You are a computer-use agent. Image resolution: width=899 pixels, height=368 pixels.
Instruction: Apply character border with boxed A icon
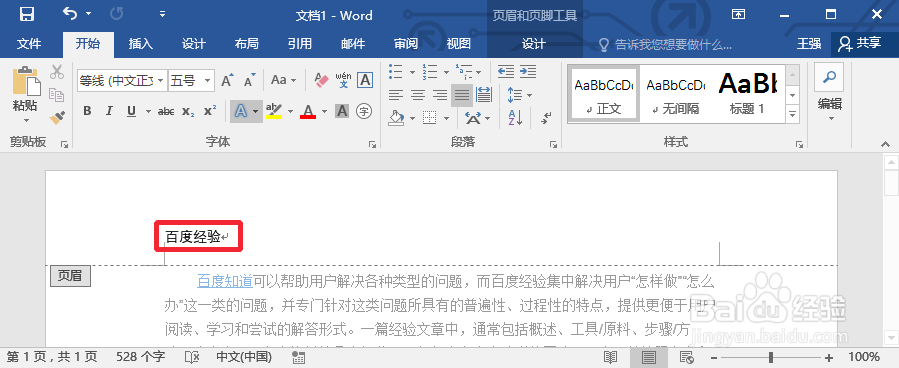(365, 80)
